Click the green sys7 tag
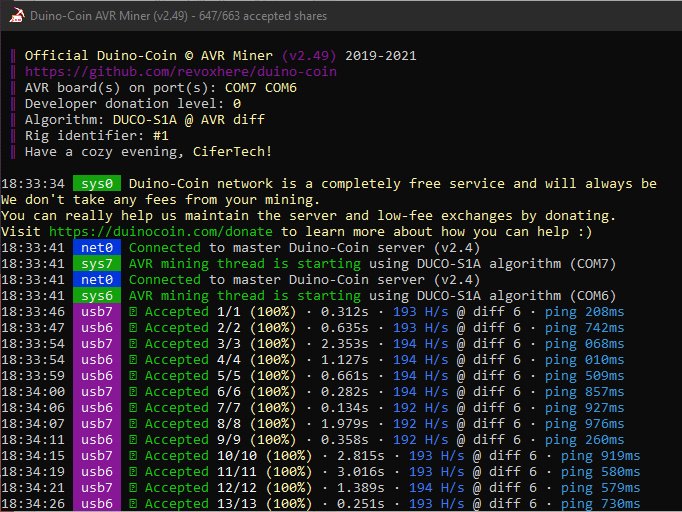The height and width of the screenshot is (512, 682). tap(97, 264)
